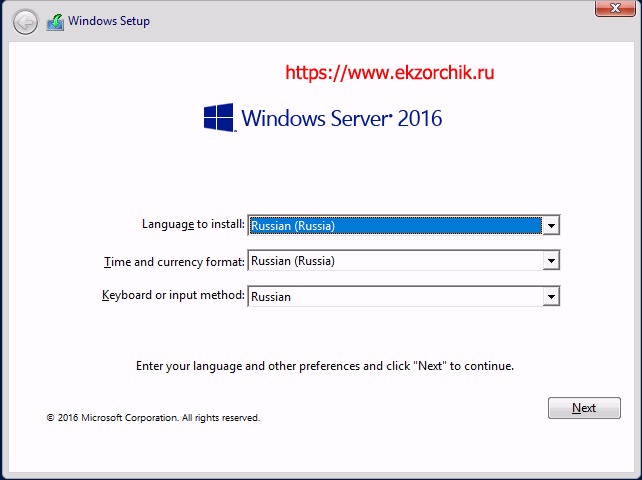The width and height of the screenshot is (642, 480).
Task: Open the Keyboard or input method dropdown arrow
Action: point(551,297)
